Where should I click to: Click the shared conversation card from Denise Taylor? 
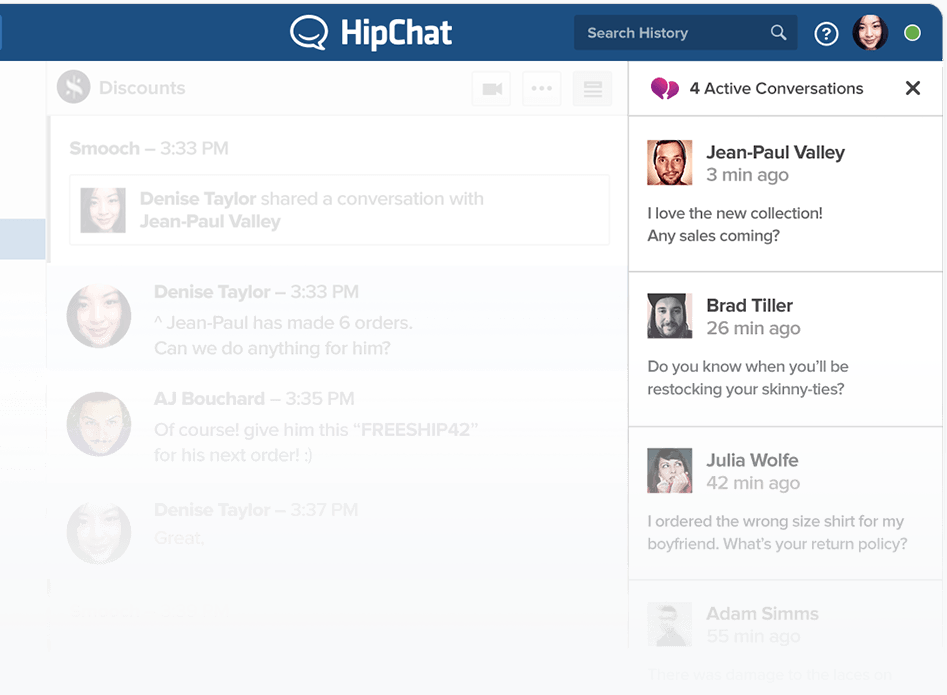[339, 210]
